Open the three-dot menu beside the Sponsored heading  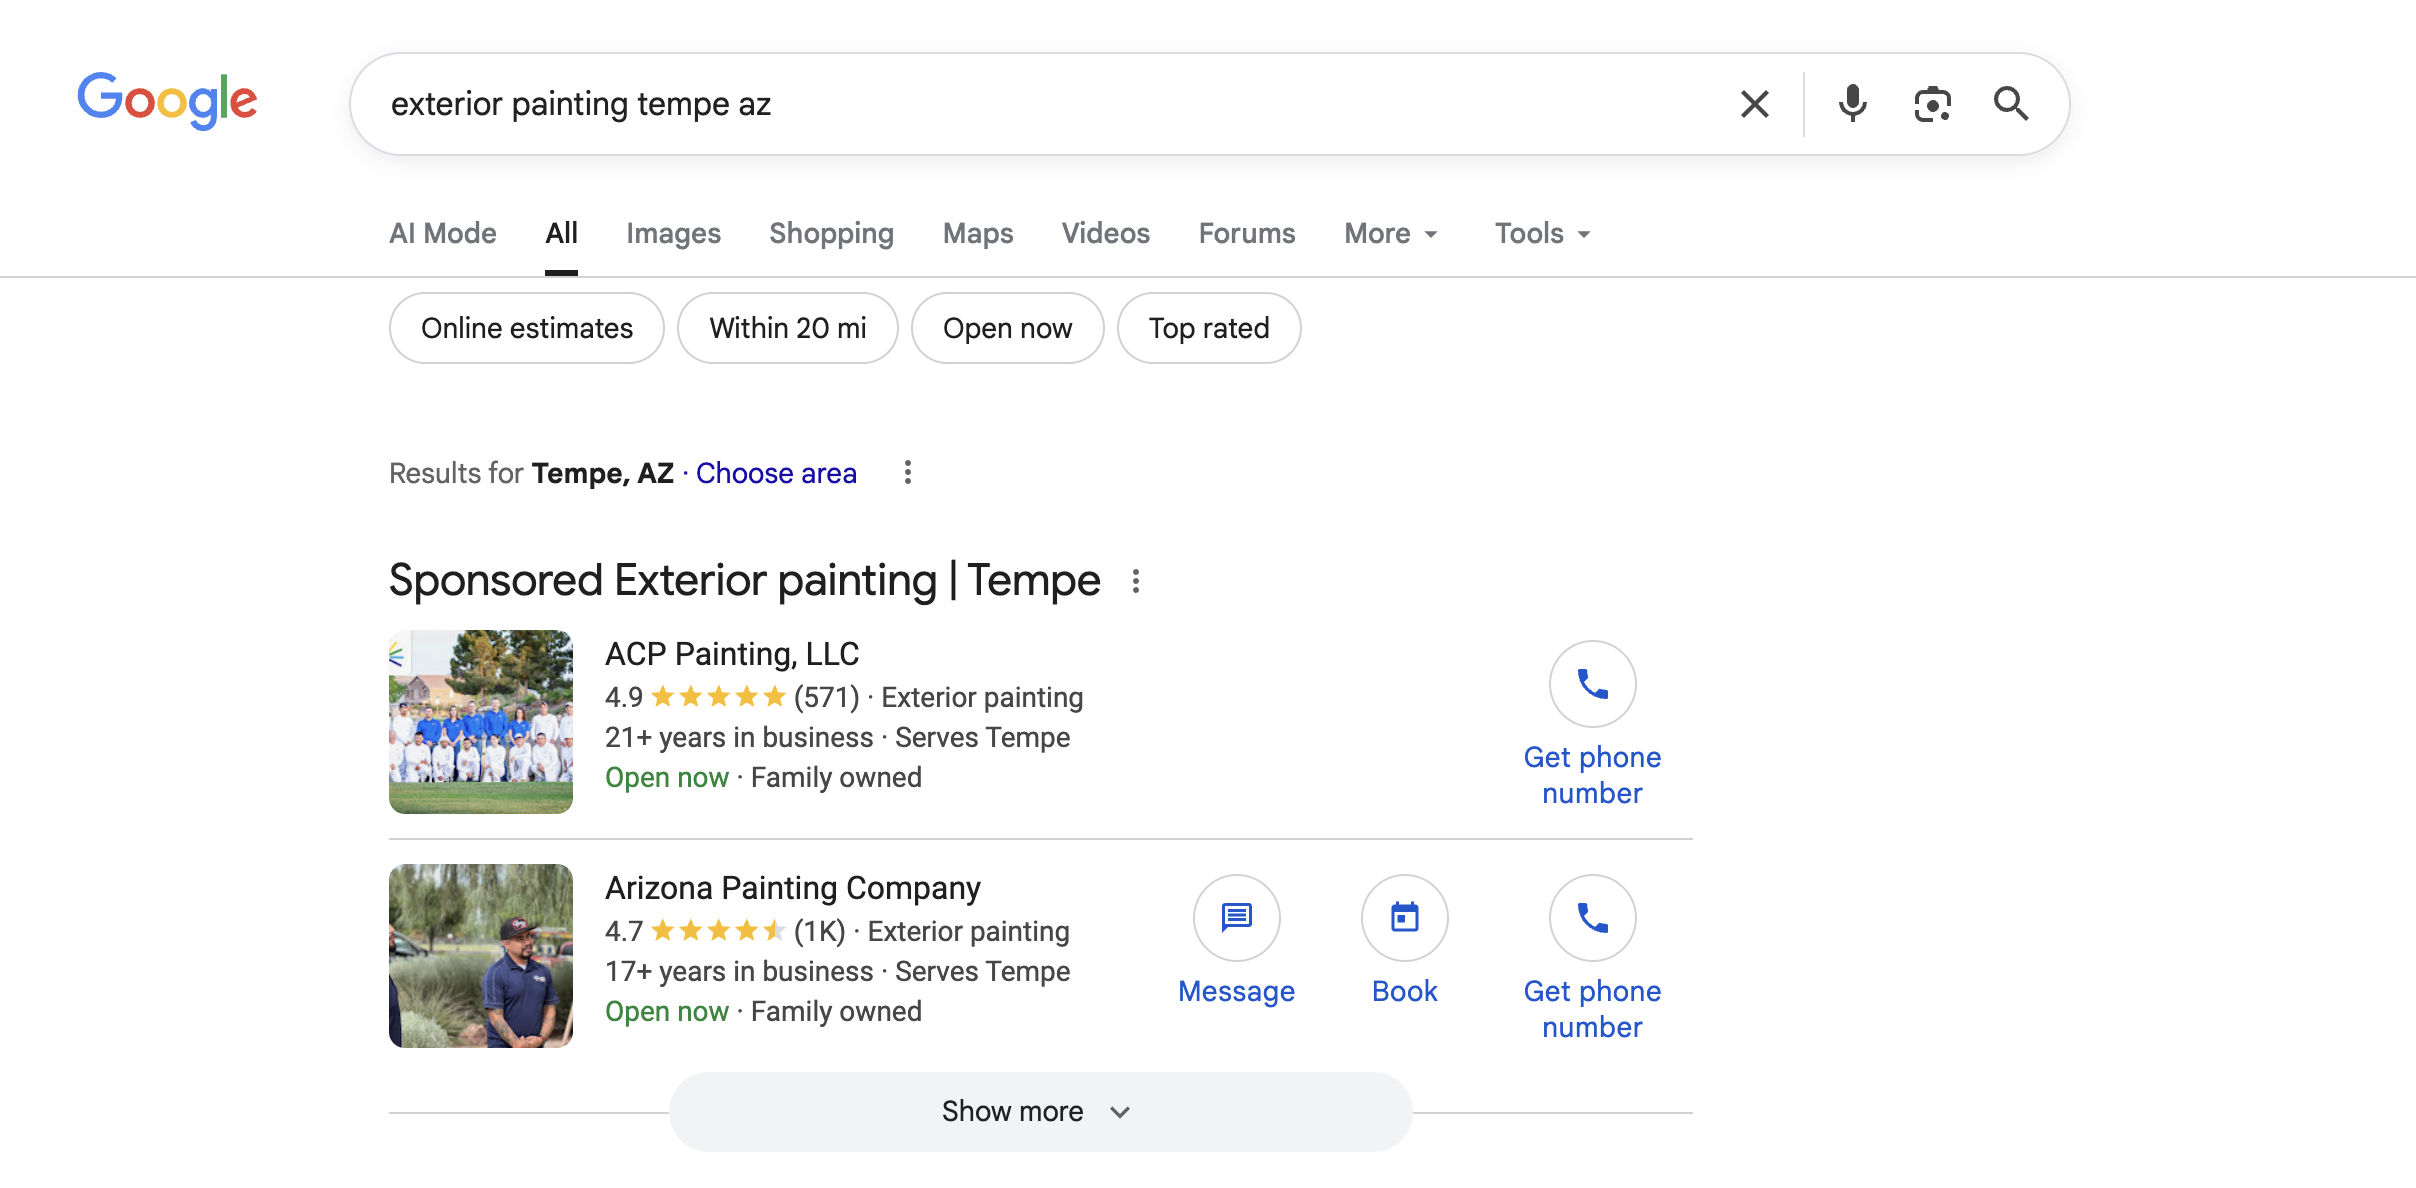coord(1136,580)
